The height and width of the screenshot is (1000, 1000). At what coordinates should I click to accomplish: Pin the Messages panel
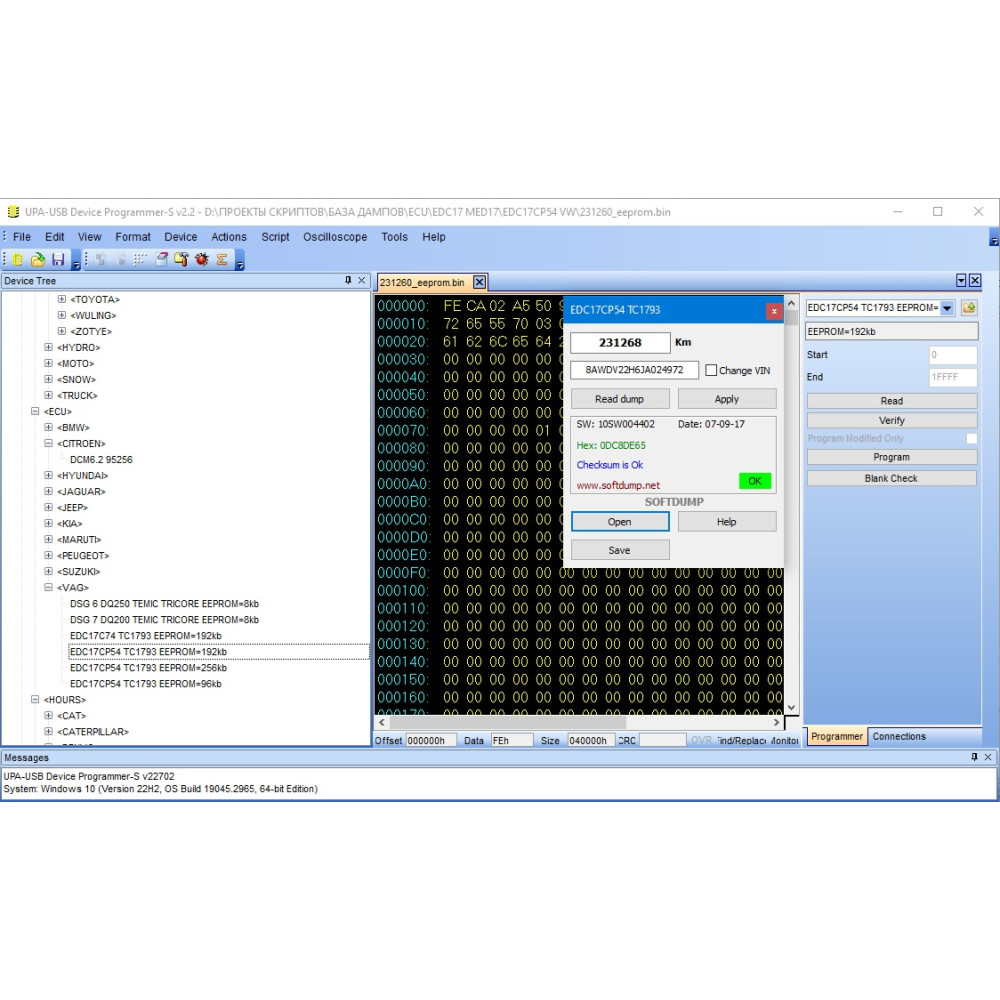pyautogui.click(x=974, y=757)
